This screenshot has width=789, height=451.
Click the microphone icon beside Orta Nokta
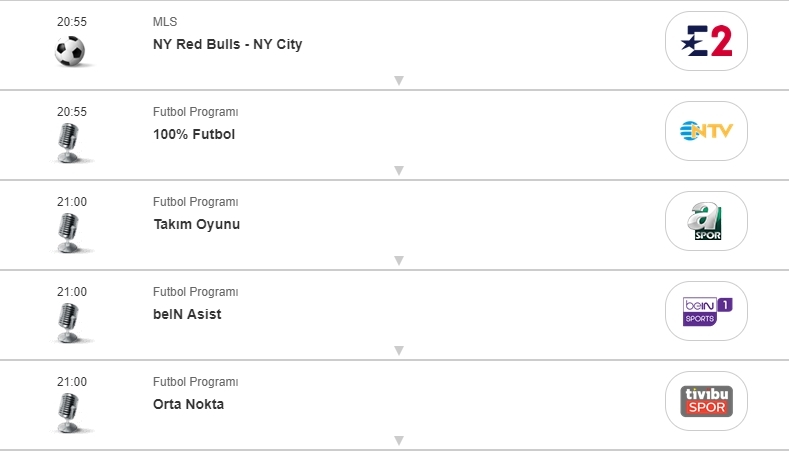[x=68, y=412]
